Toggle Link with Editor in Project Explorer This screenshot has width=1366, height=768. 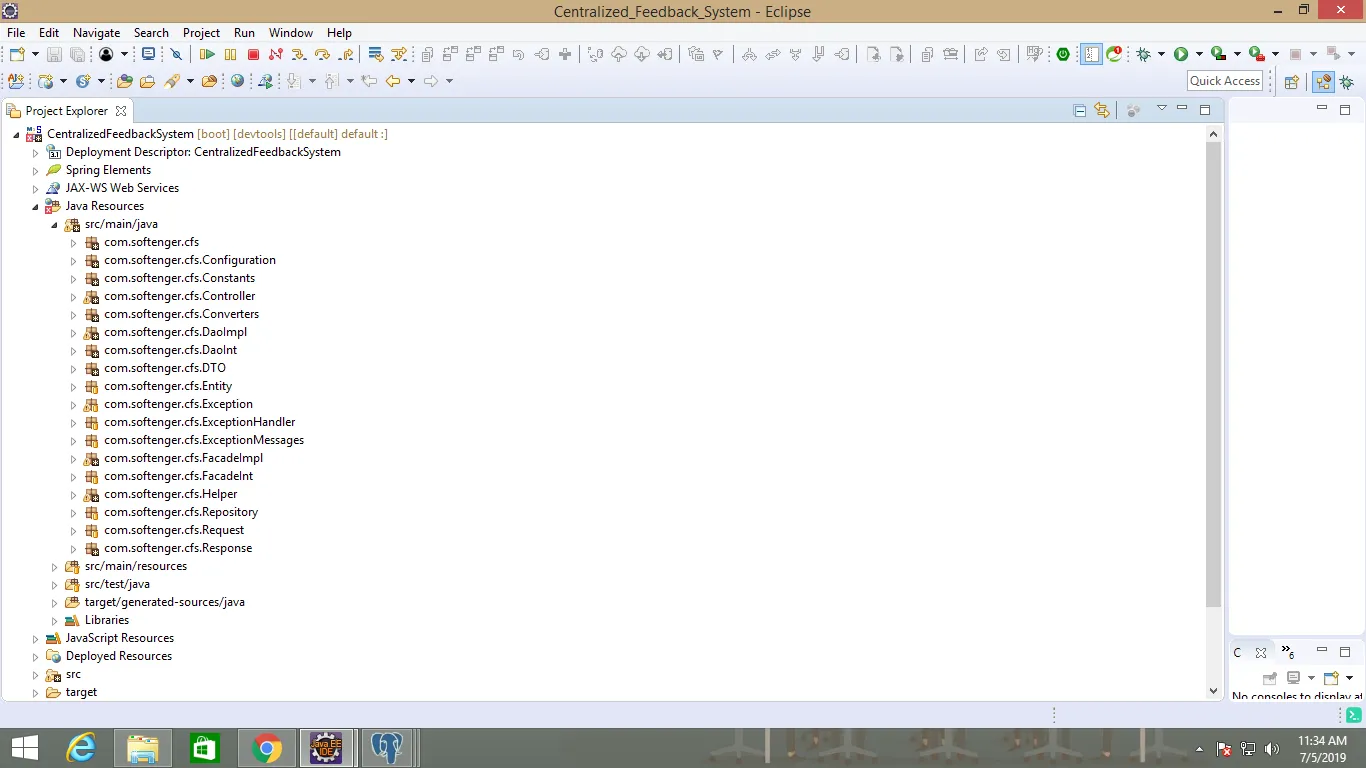pyautogui.click(x=1102, y=110)
